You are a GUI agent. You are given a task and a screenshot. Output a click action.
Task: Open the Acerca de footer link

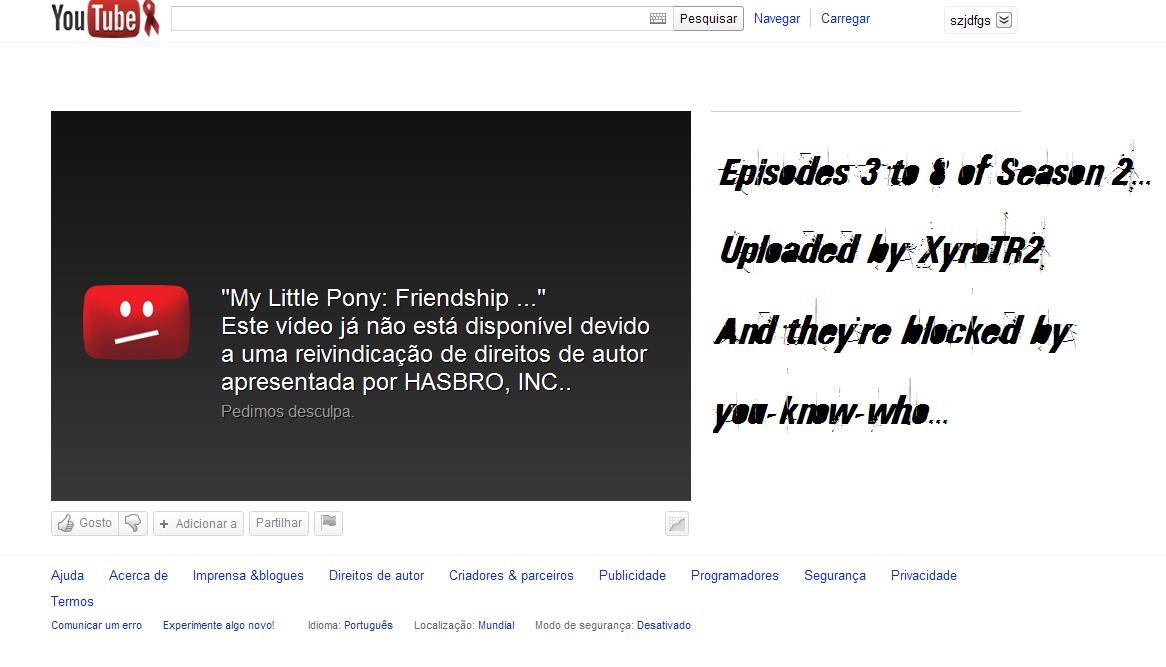(x=138, y=576)
